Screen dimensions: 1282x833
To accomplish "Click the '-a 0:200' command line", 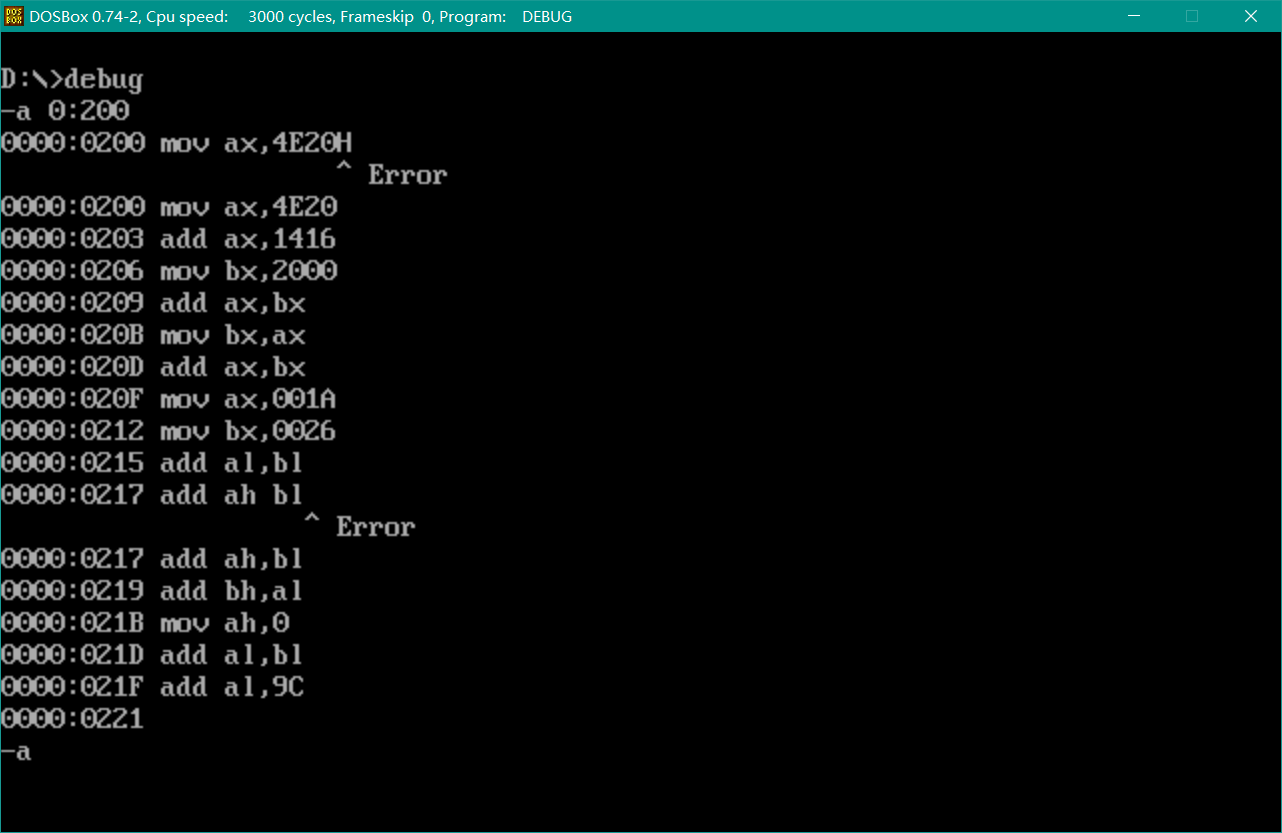I will (x=65, y=111).
